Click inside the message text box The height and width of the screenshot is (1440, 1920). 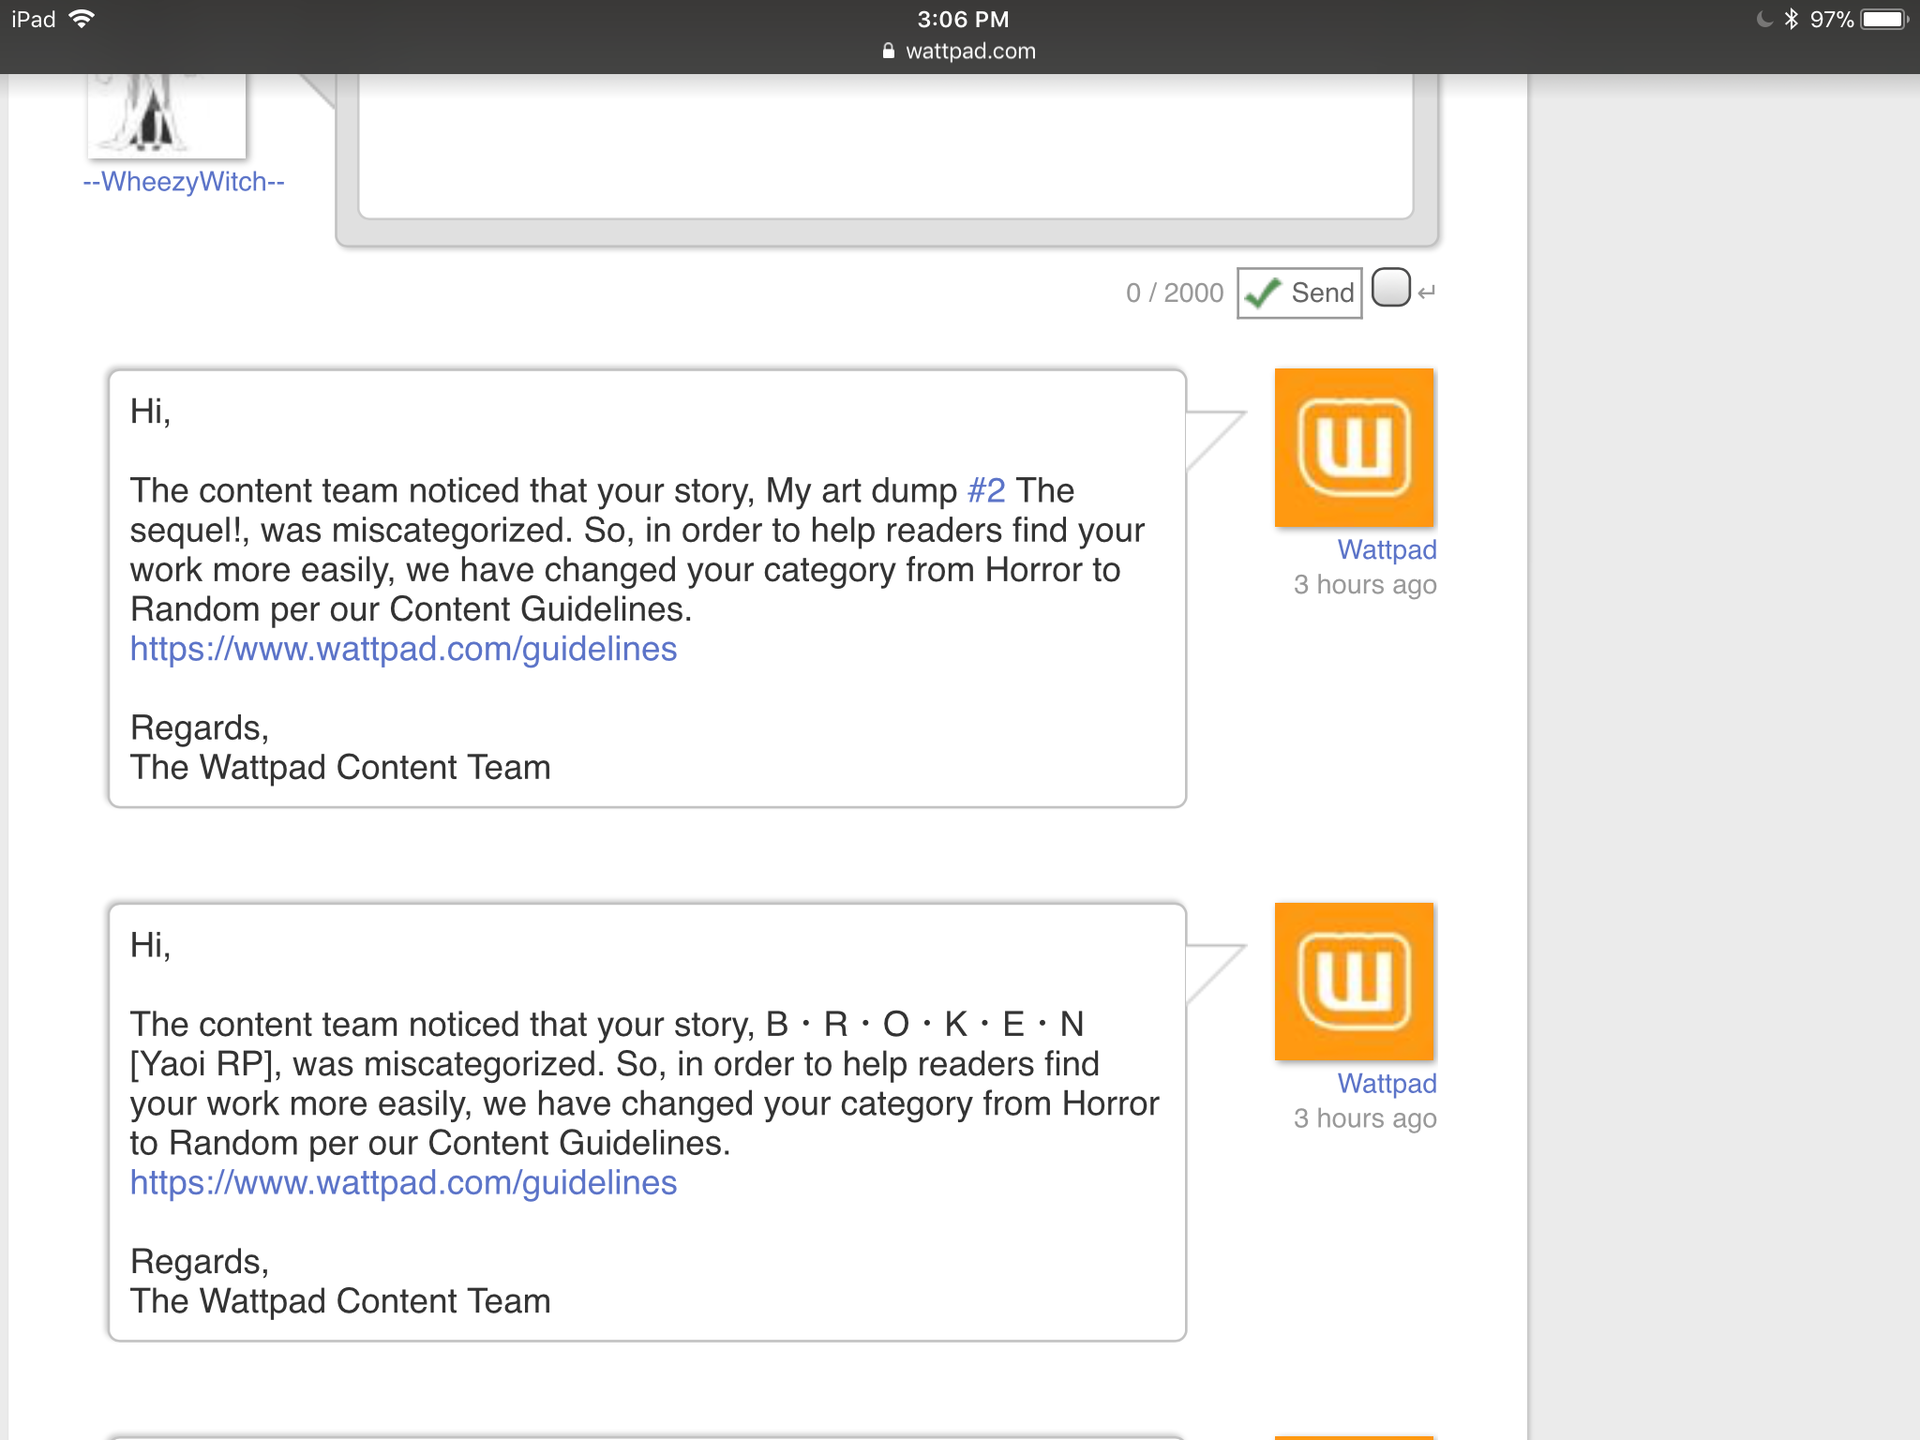click(x=885, y=147)
